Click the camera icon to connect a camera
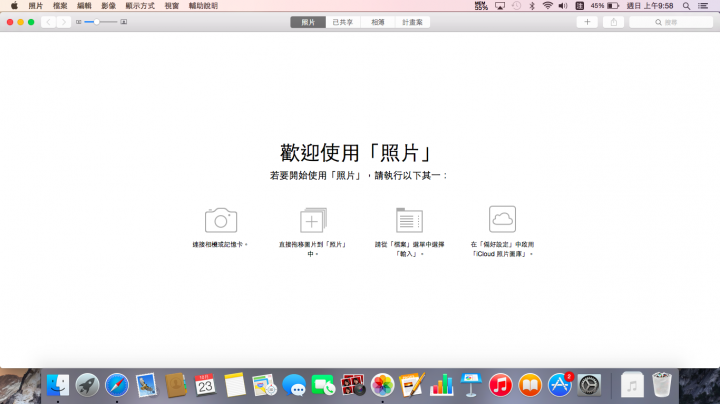This screenshot has height=404, width=720. click(221, 220)
